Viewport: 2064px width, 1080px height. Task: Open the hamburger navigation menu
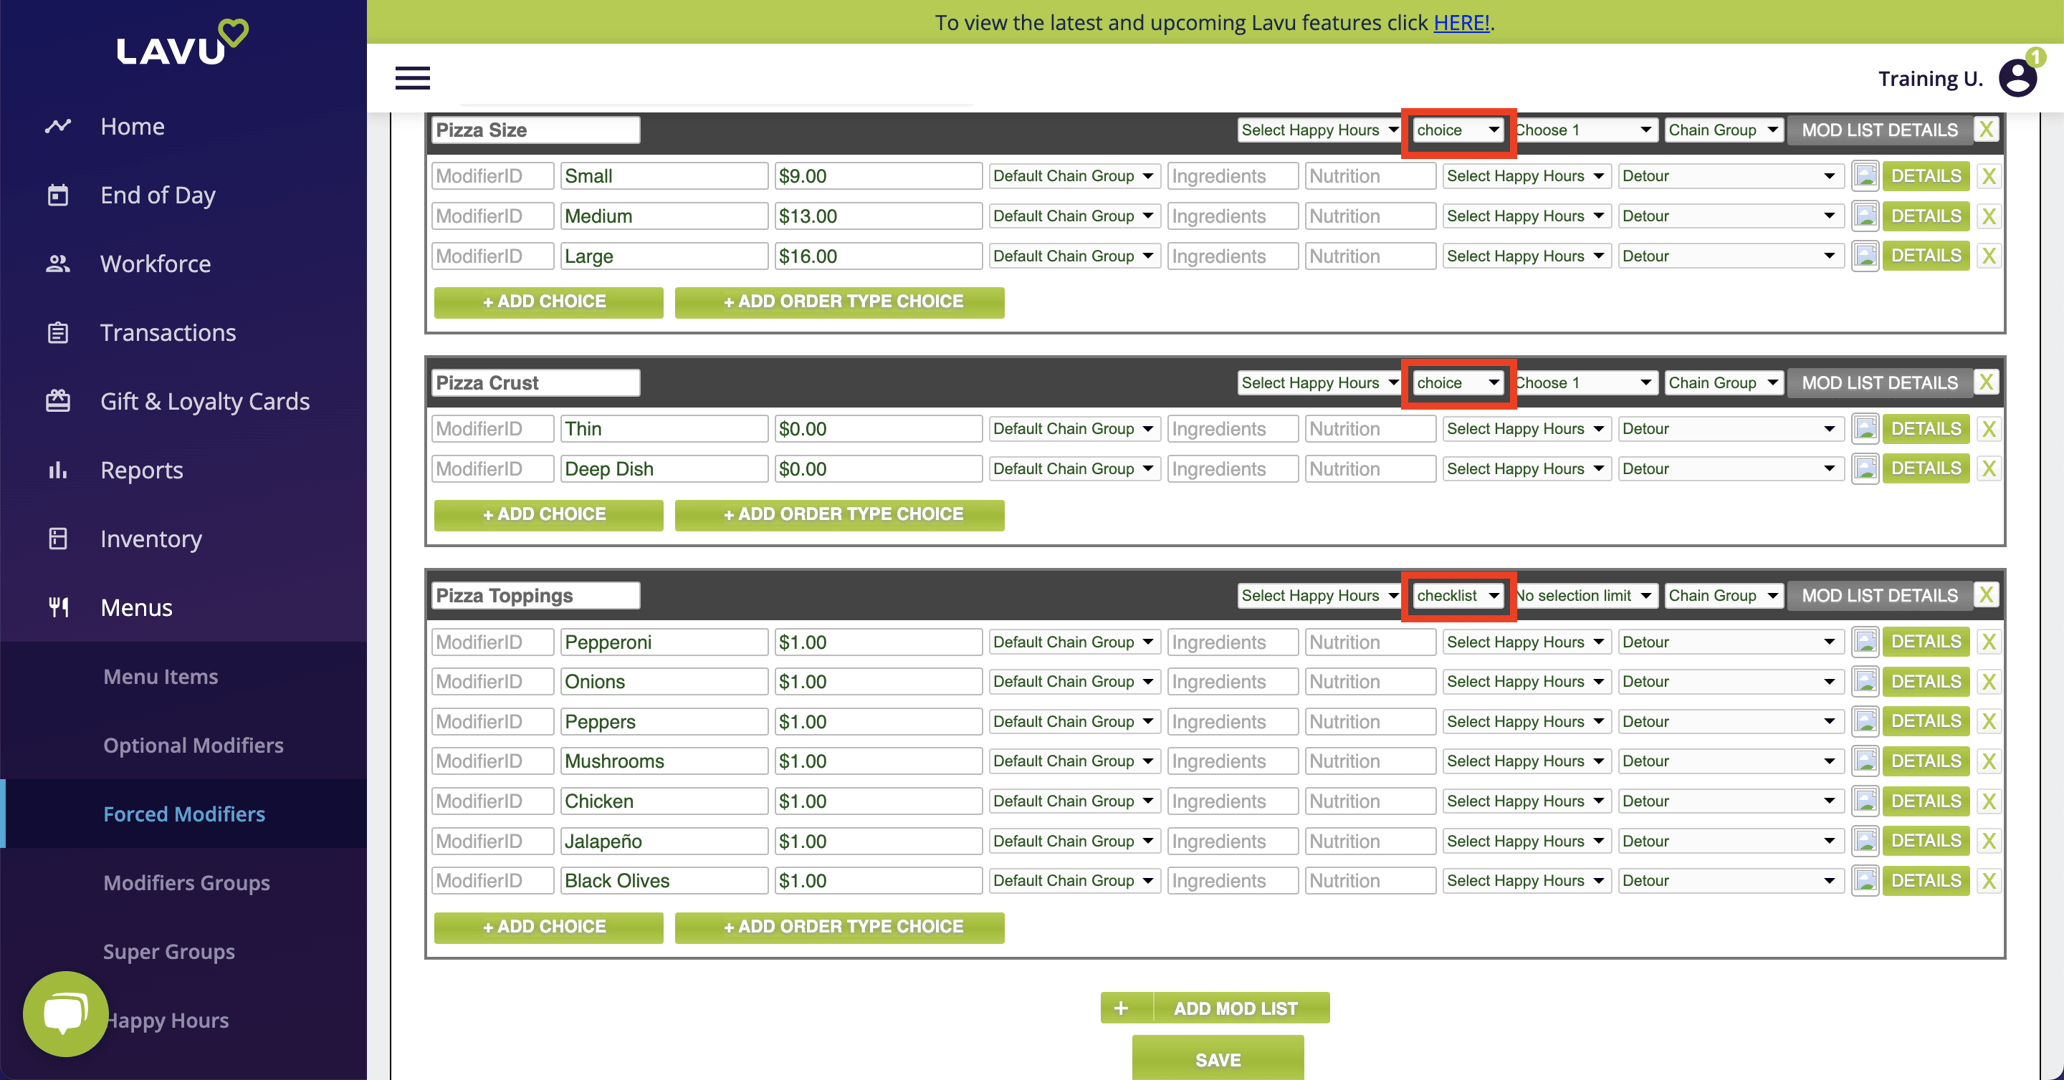[412, 78]
